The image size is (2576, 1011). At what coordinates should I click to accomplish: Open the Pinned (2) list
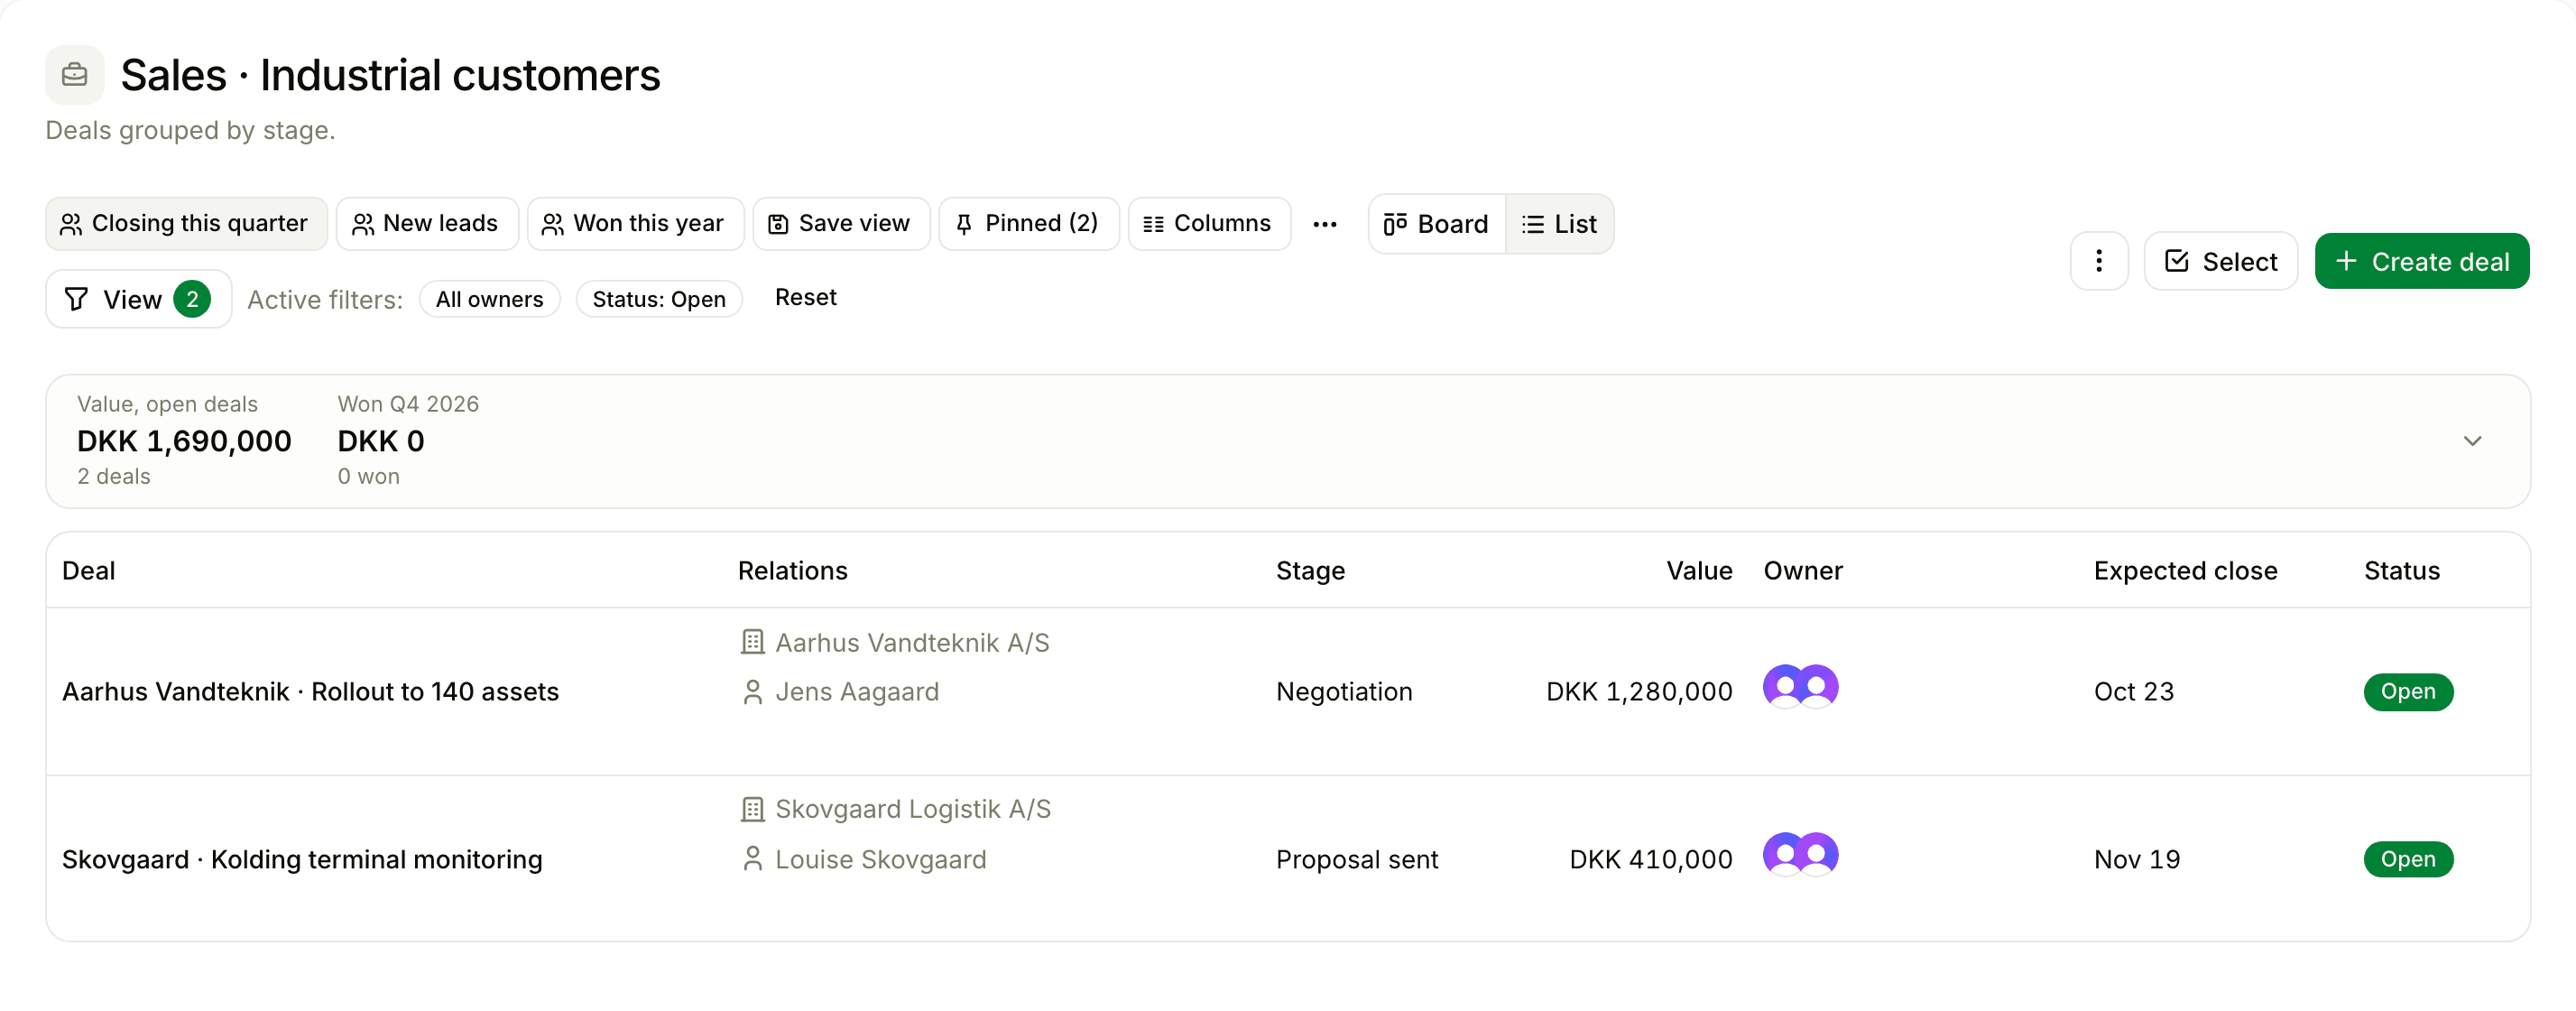click(1028, 223)
